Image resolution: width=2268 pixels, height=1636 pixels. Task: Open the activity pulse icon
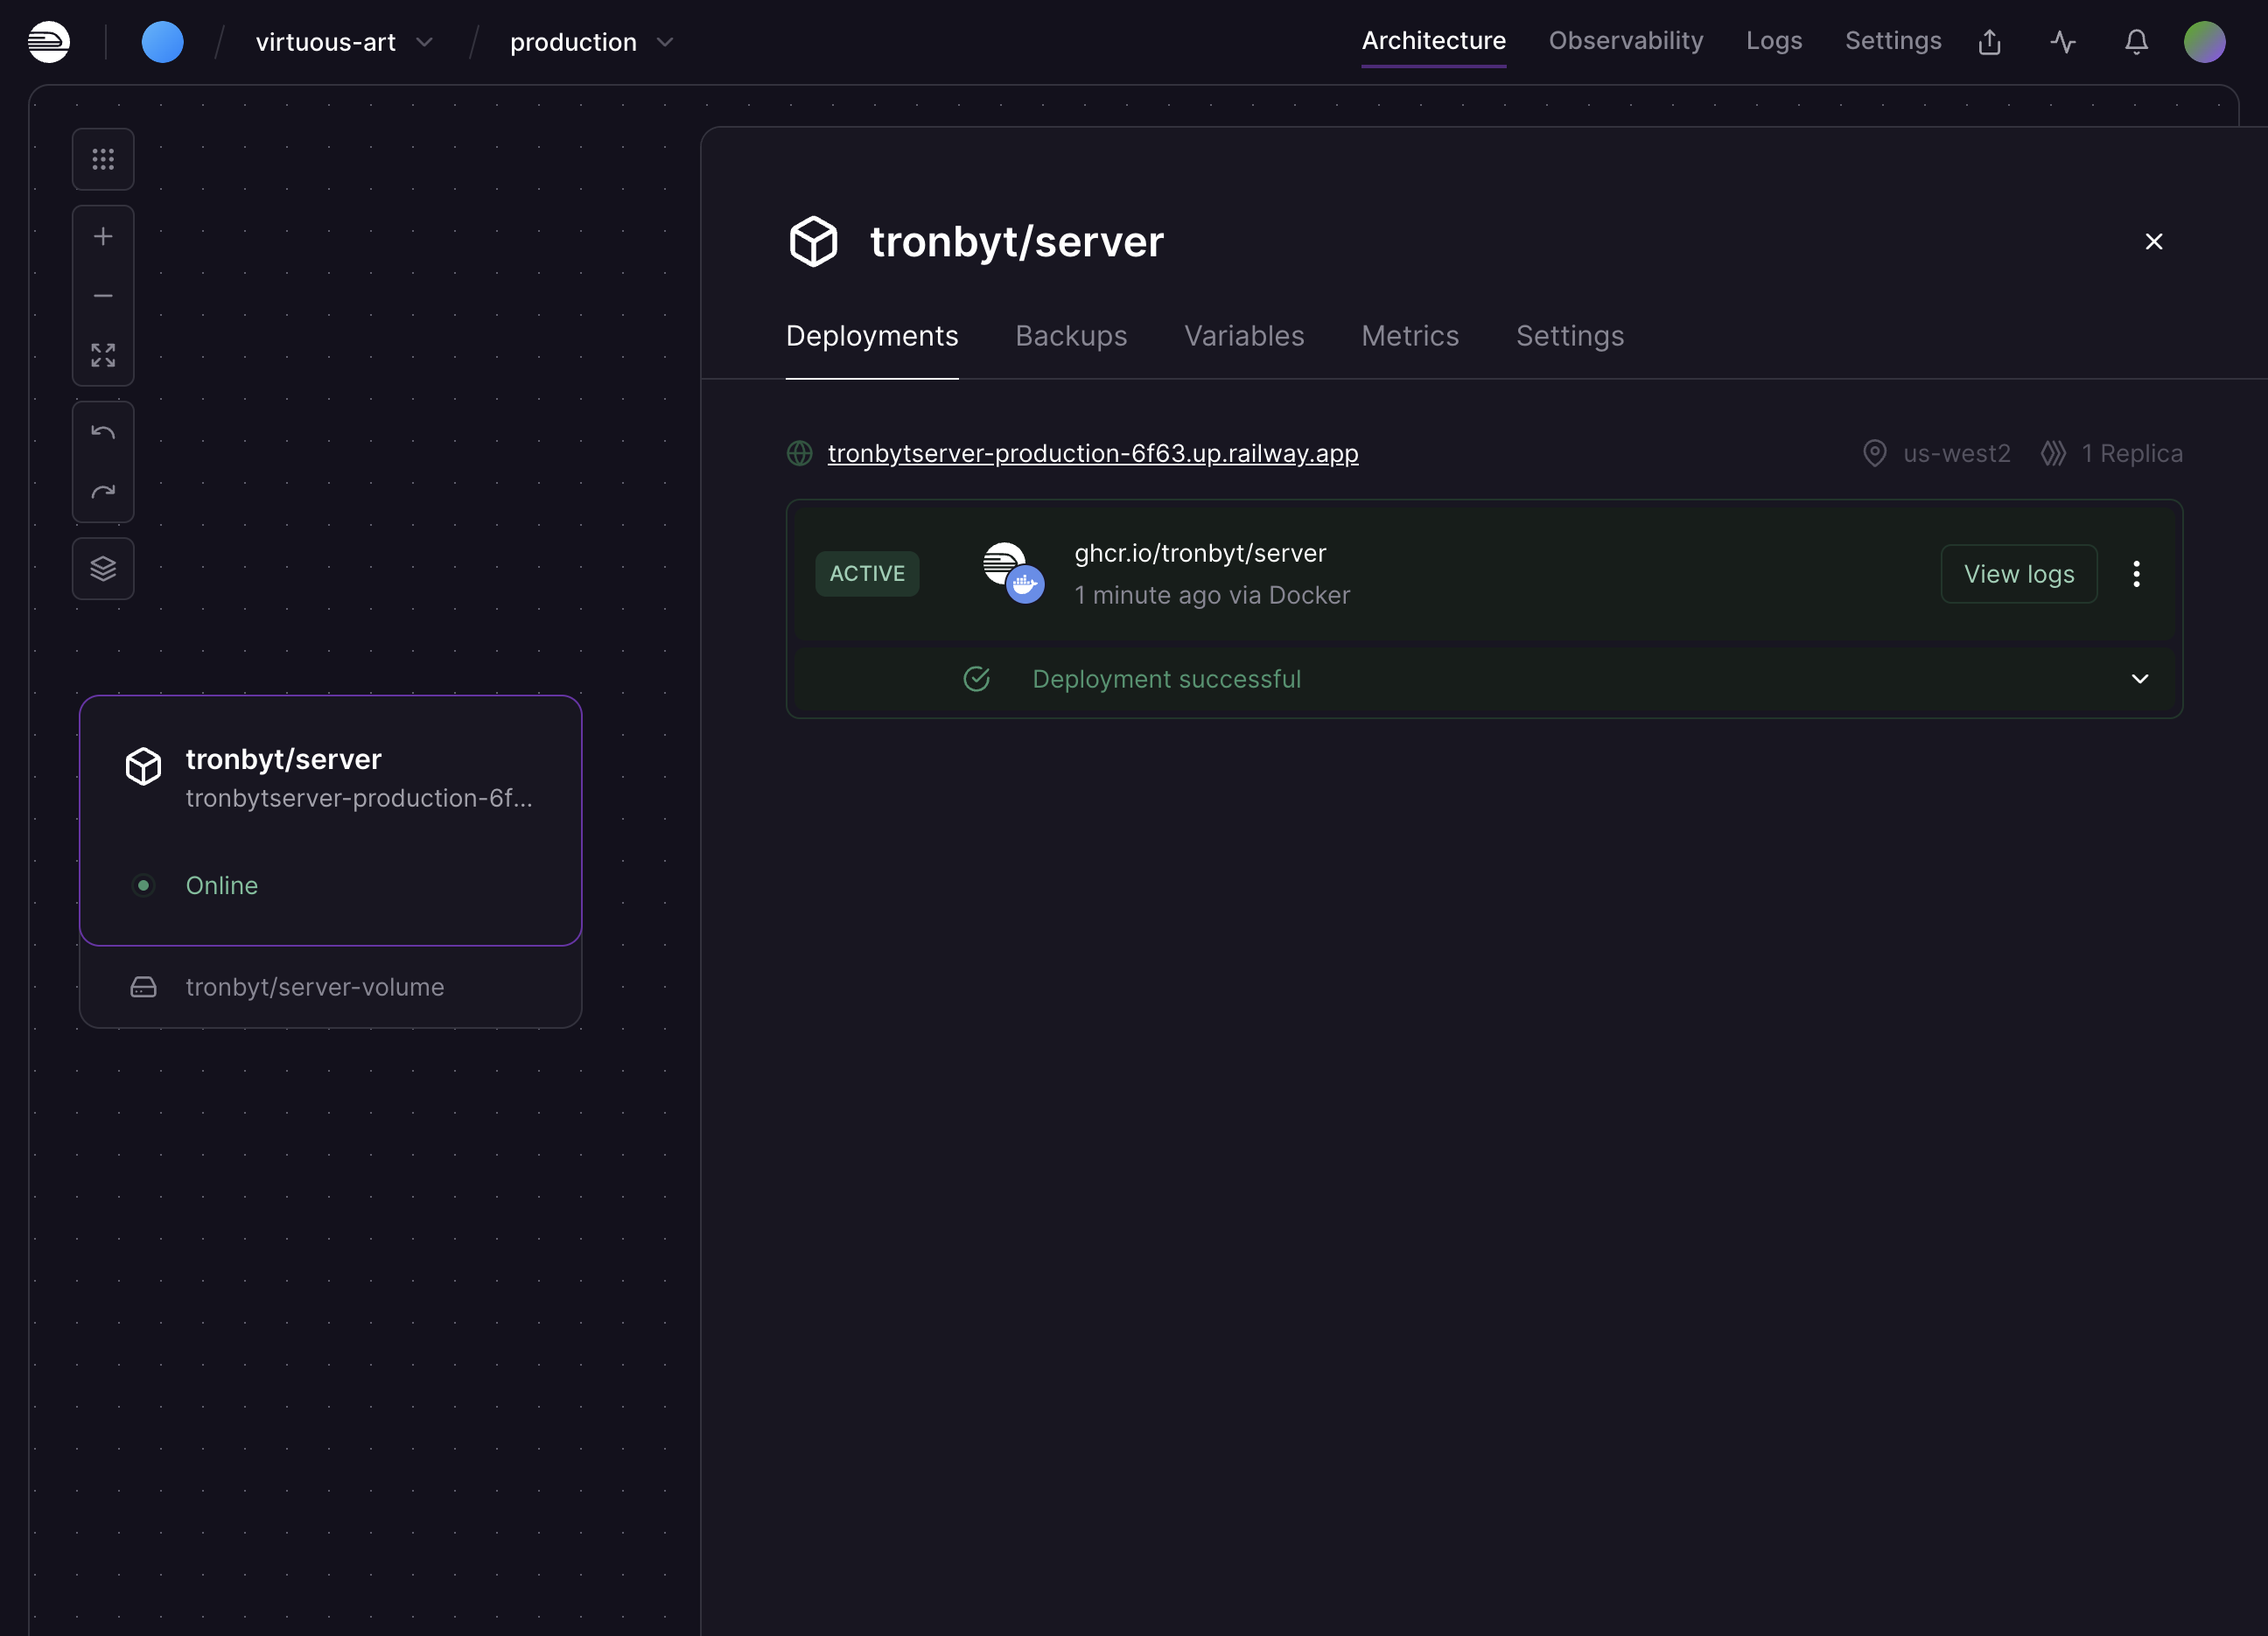2063,42
